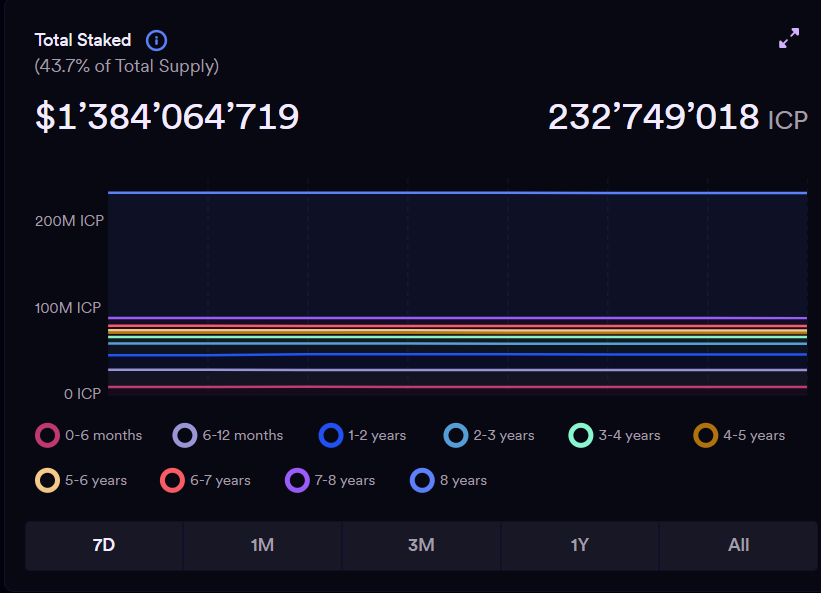This screenshot has height=593, width=821.
Task: Click the 43.7% of Total Supply text
Action: [127, 66]
